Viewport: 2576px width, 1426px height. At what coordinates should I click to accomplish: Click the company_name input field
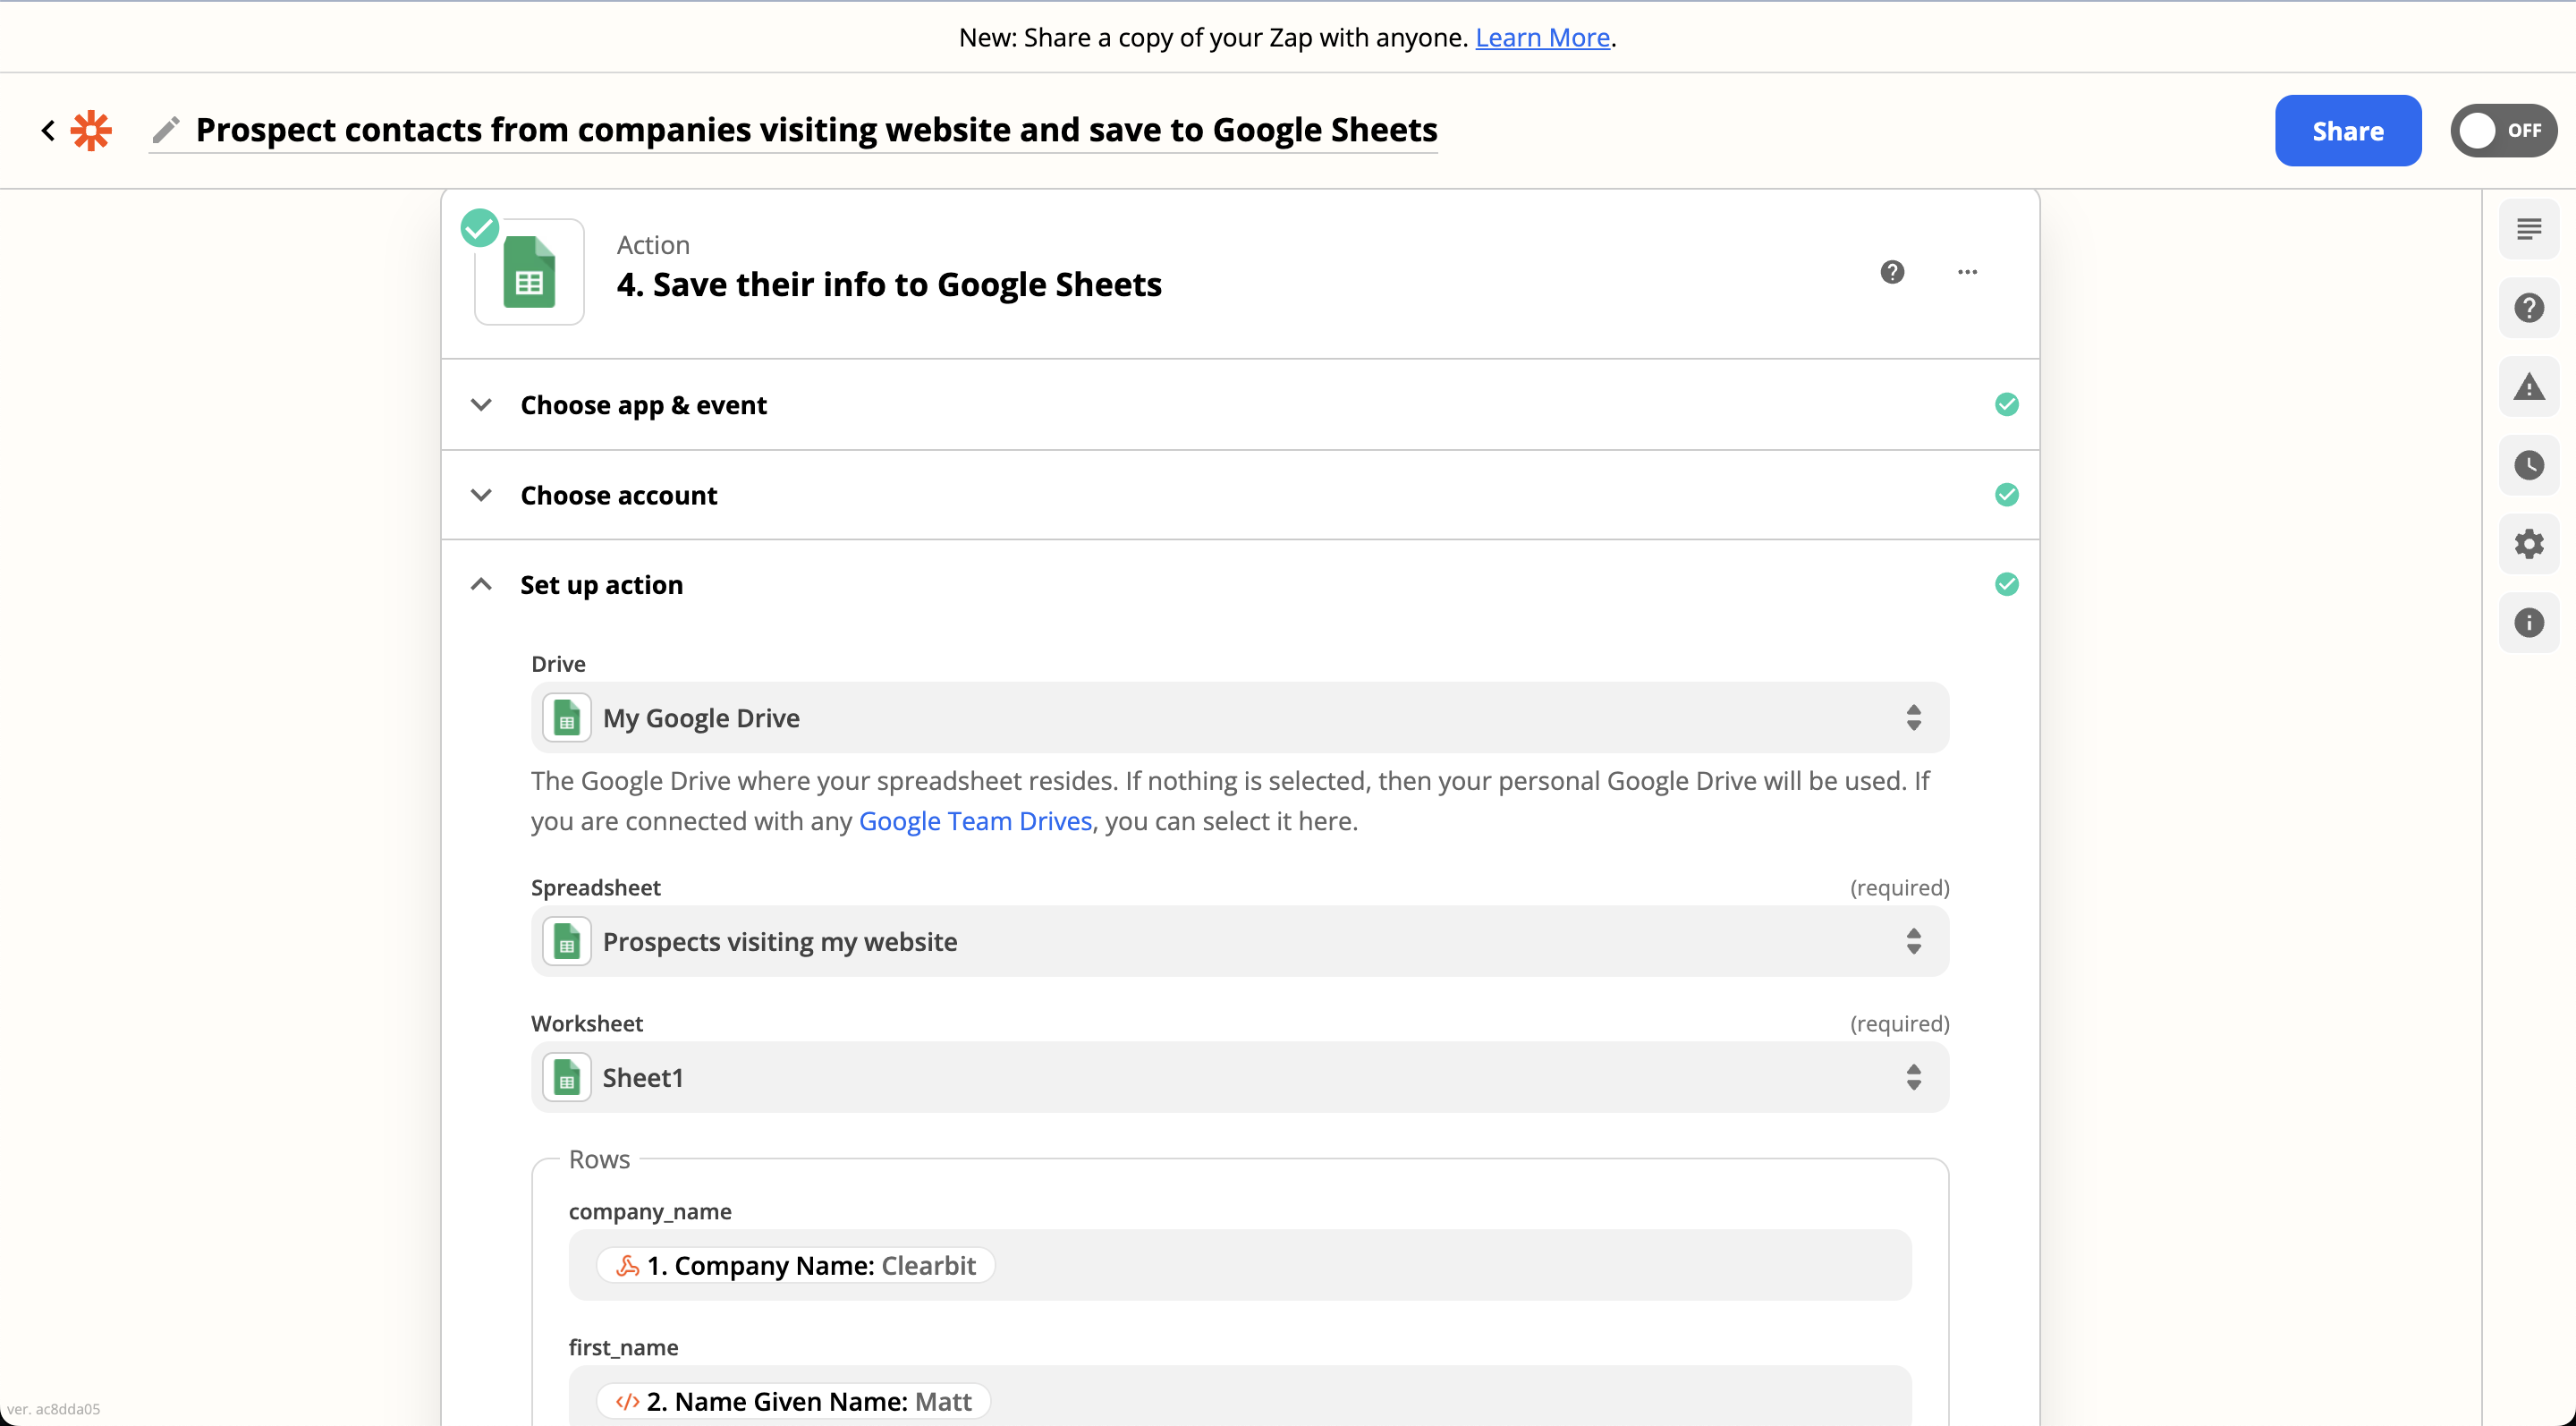pos(1240,1266)
